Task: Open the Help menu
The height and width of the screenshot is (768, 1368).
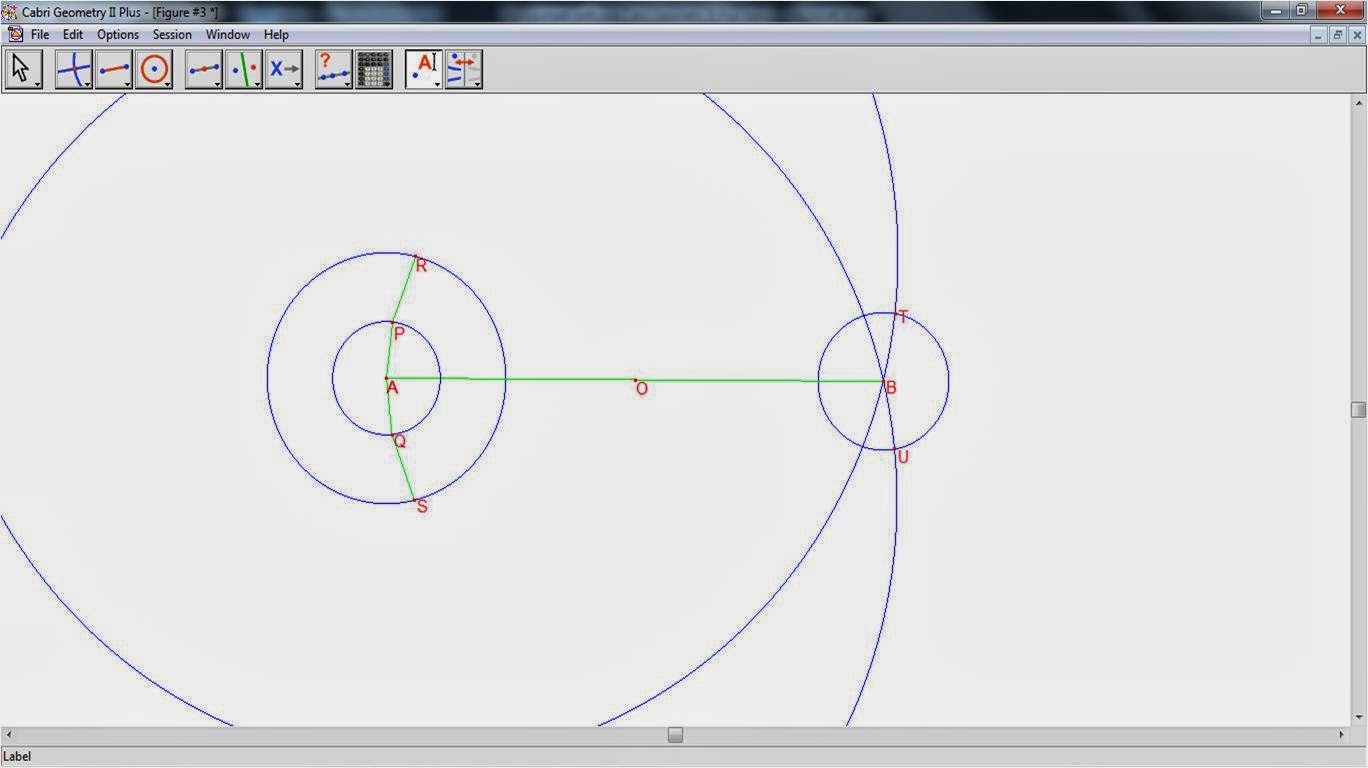Action: click(x=276, y=34)
